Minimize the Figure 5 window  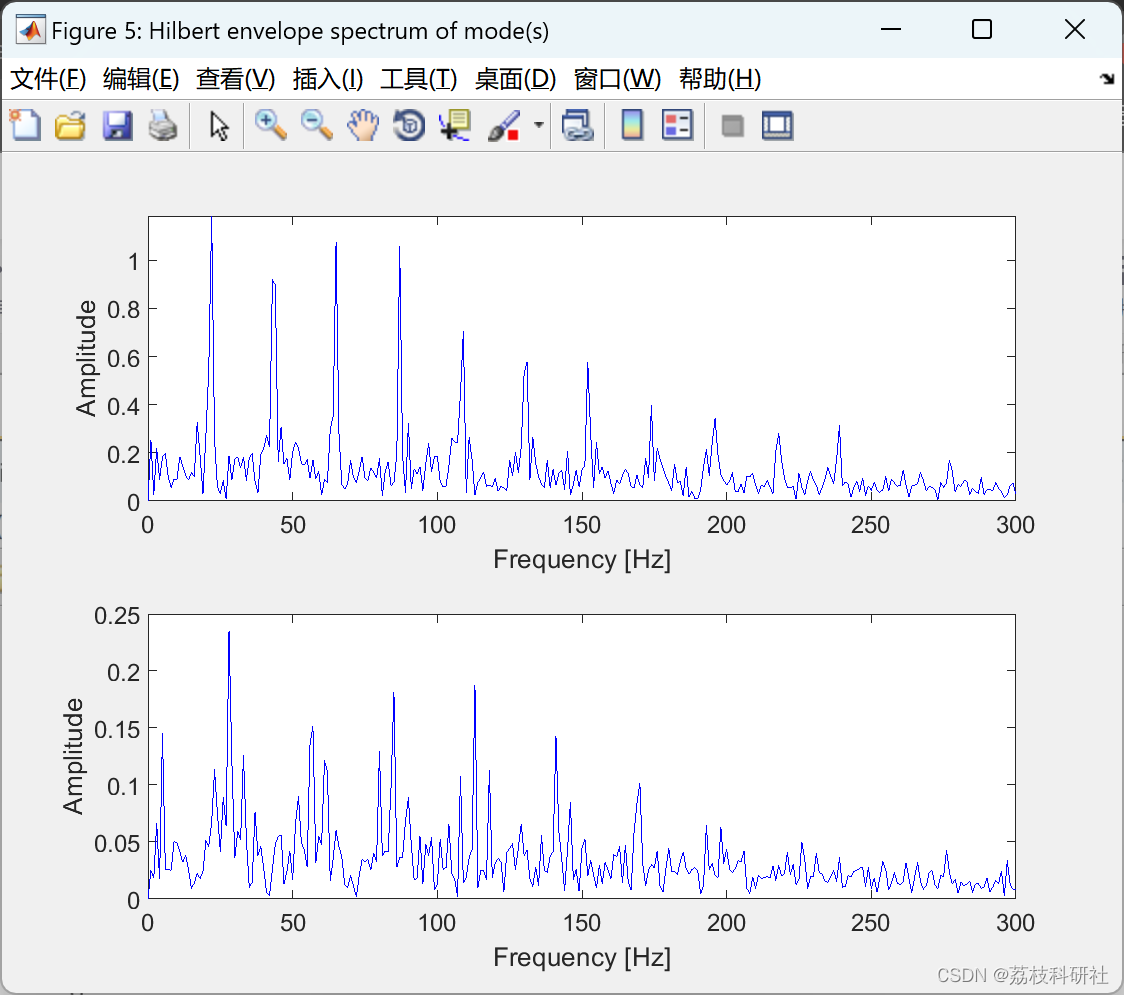[x=890, y=29]
